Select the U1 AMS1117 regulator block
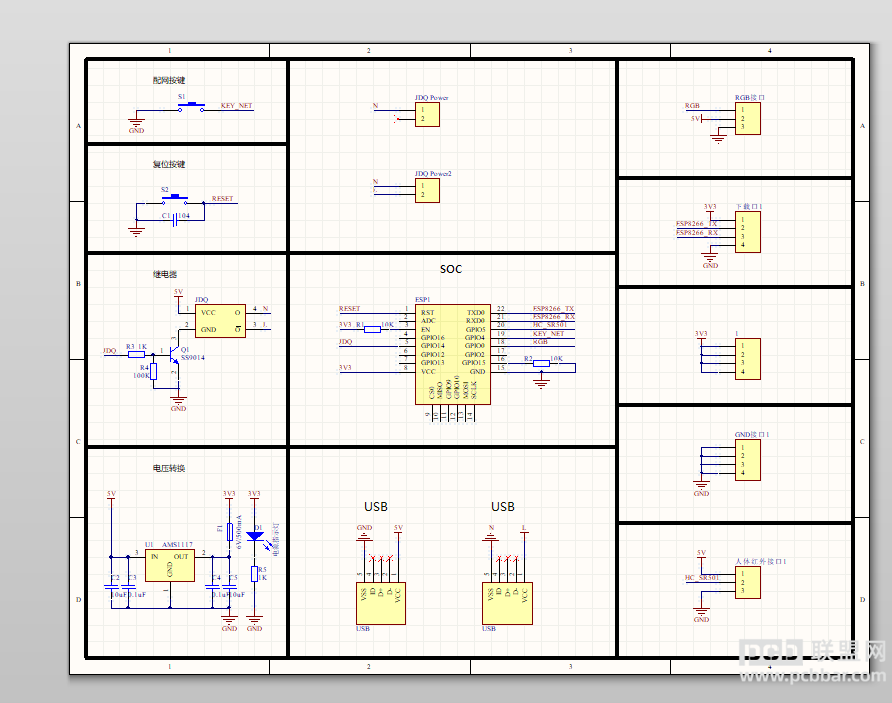The width and height of the screenshot is (892, 703). pyautogui.click(x=170, y=565)
